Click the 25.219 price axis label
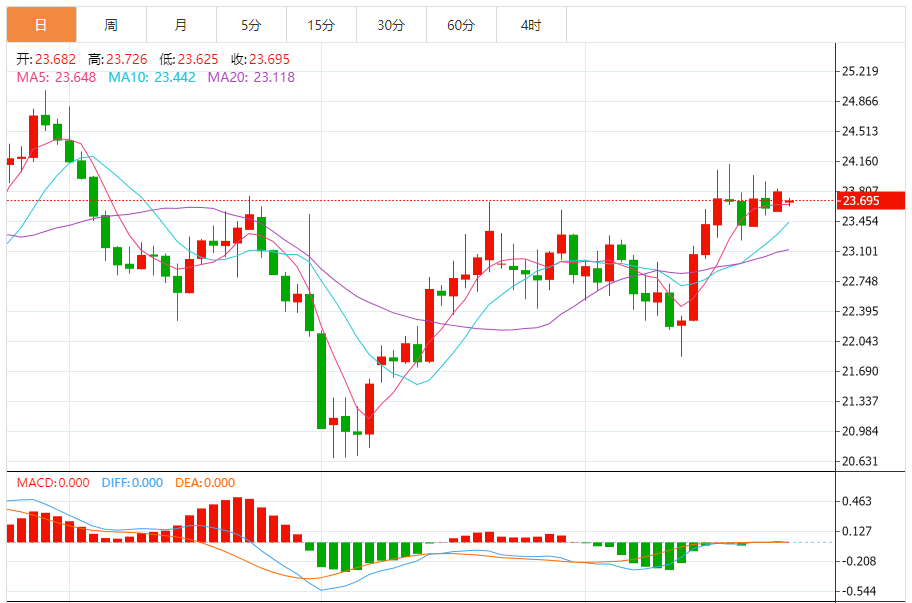This screenshot has width=912, height=603. pos(860,72)
